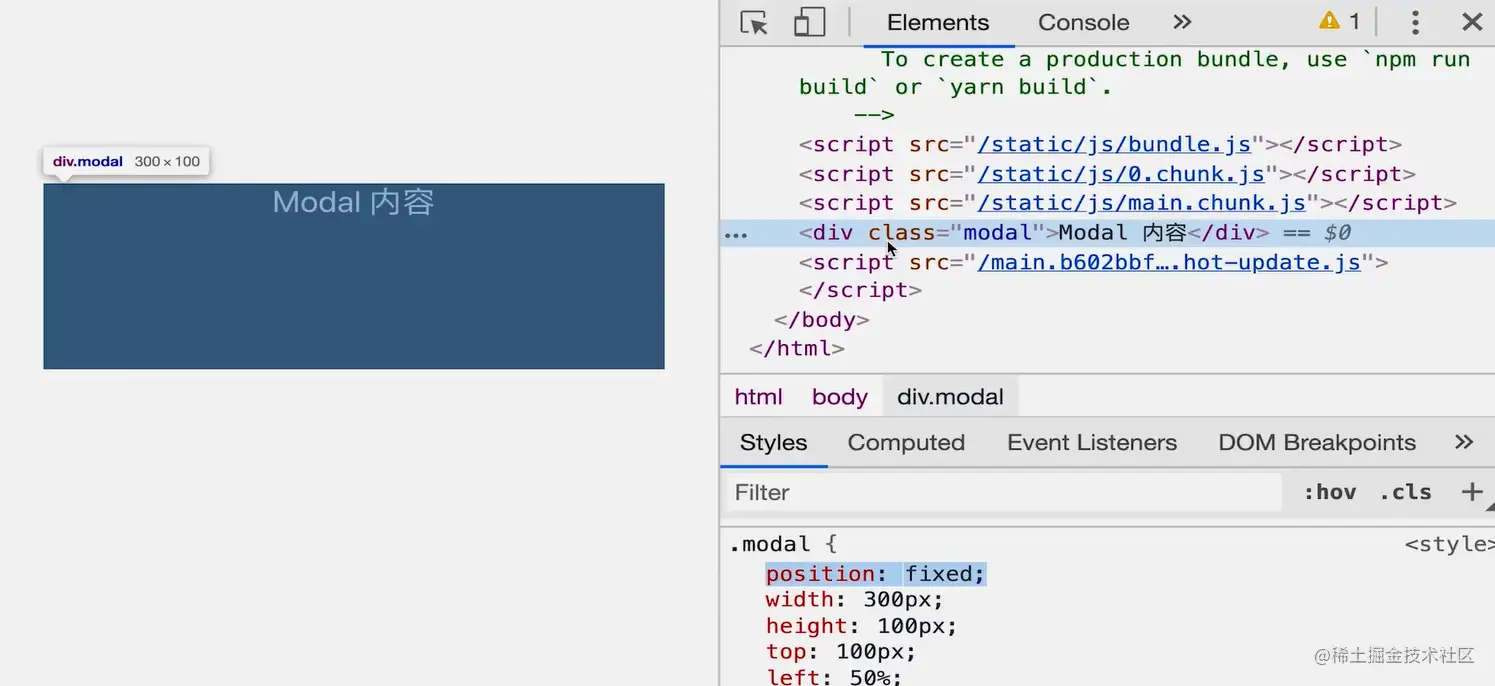Open the /static/js/main.chunk.js link
This screenshot has height=686, width=1495.
(1142, 203)
